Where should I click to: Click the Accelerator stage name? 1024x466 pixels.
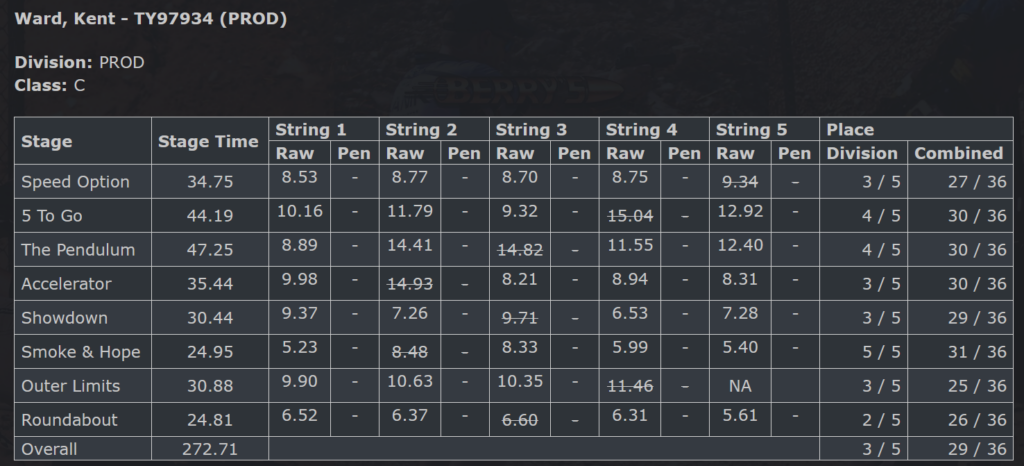[x=66, y=284]
